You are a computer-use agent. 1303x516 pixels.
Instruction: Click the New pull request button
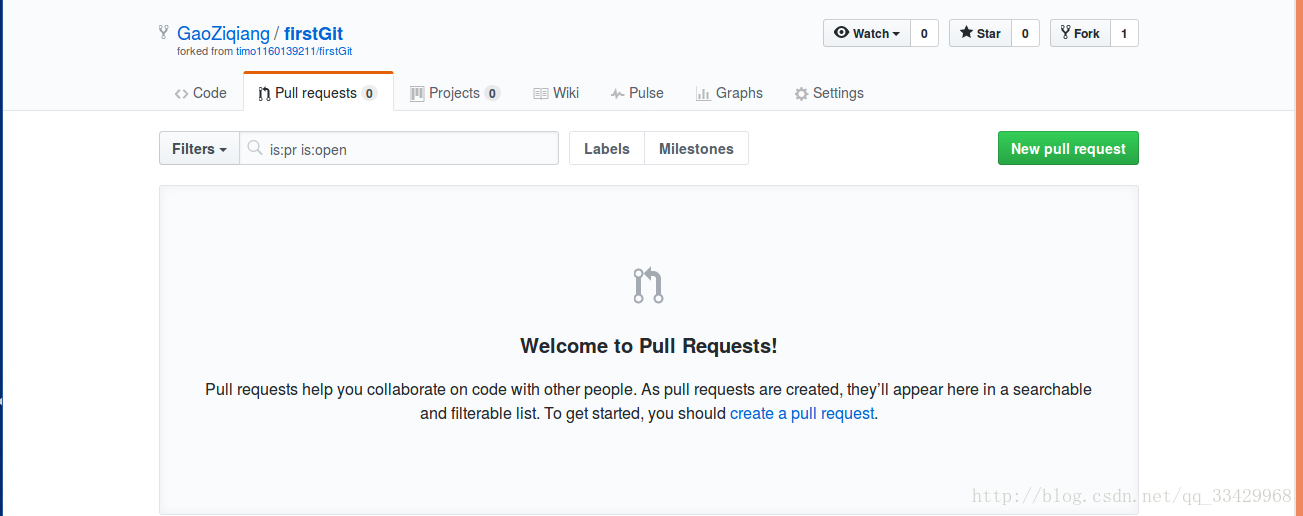pyautogui.click(x=1068, y=148)
